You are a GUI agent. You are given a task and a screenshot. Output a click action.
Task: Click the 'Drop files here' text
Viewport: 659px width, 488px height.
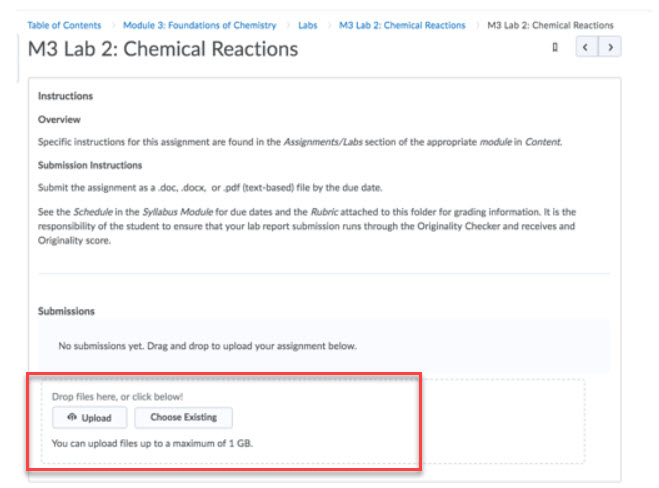(x=117, y=396)
